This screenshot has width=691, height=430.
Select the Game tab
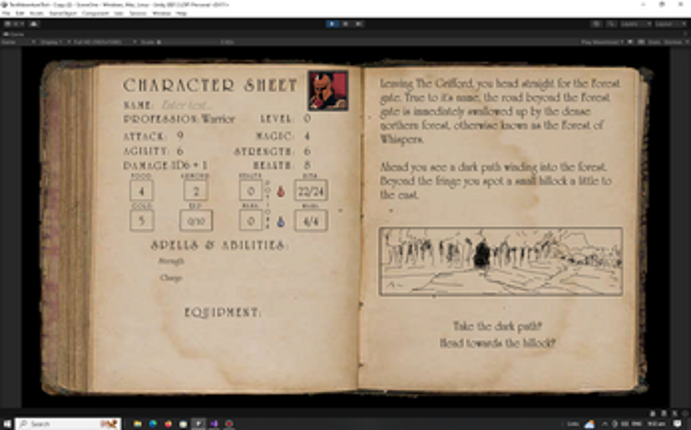14,34
